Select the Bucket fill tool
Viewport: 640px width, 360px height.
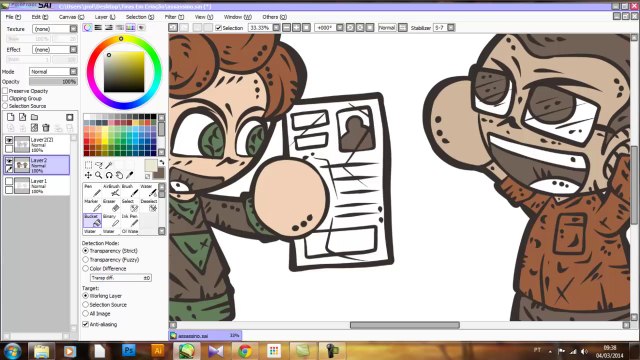(x=92, y=220)
